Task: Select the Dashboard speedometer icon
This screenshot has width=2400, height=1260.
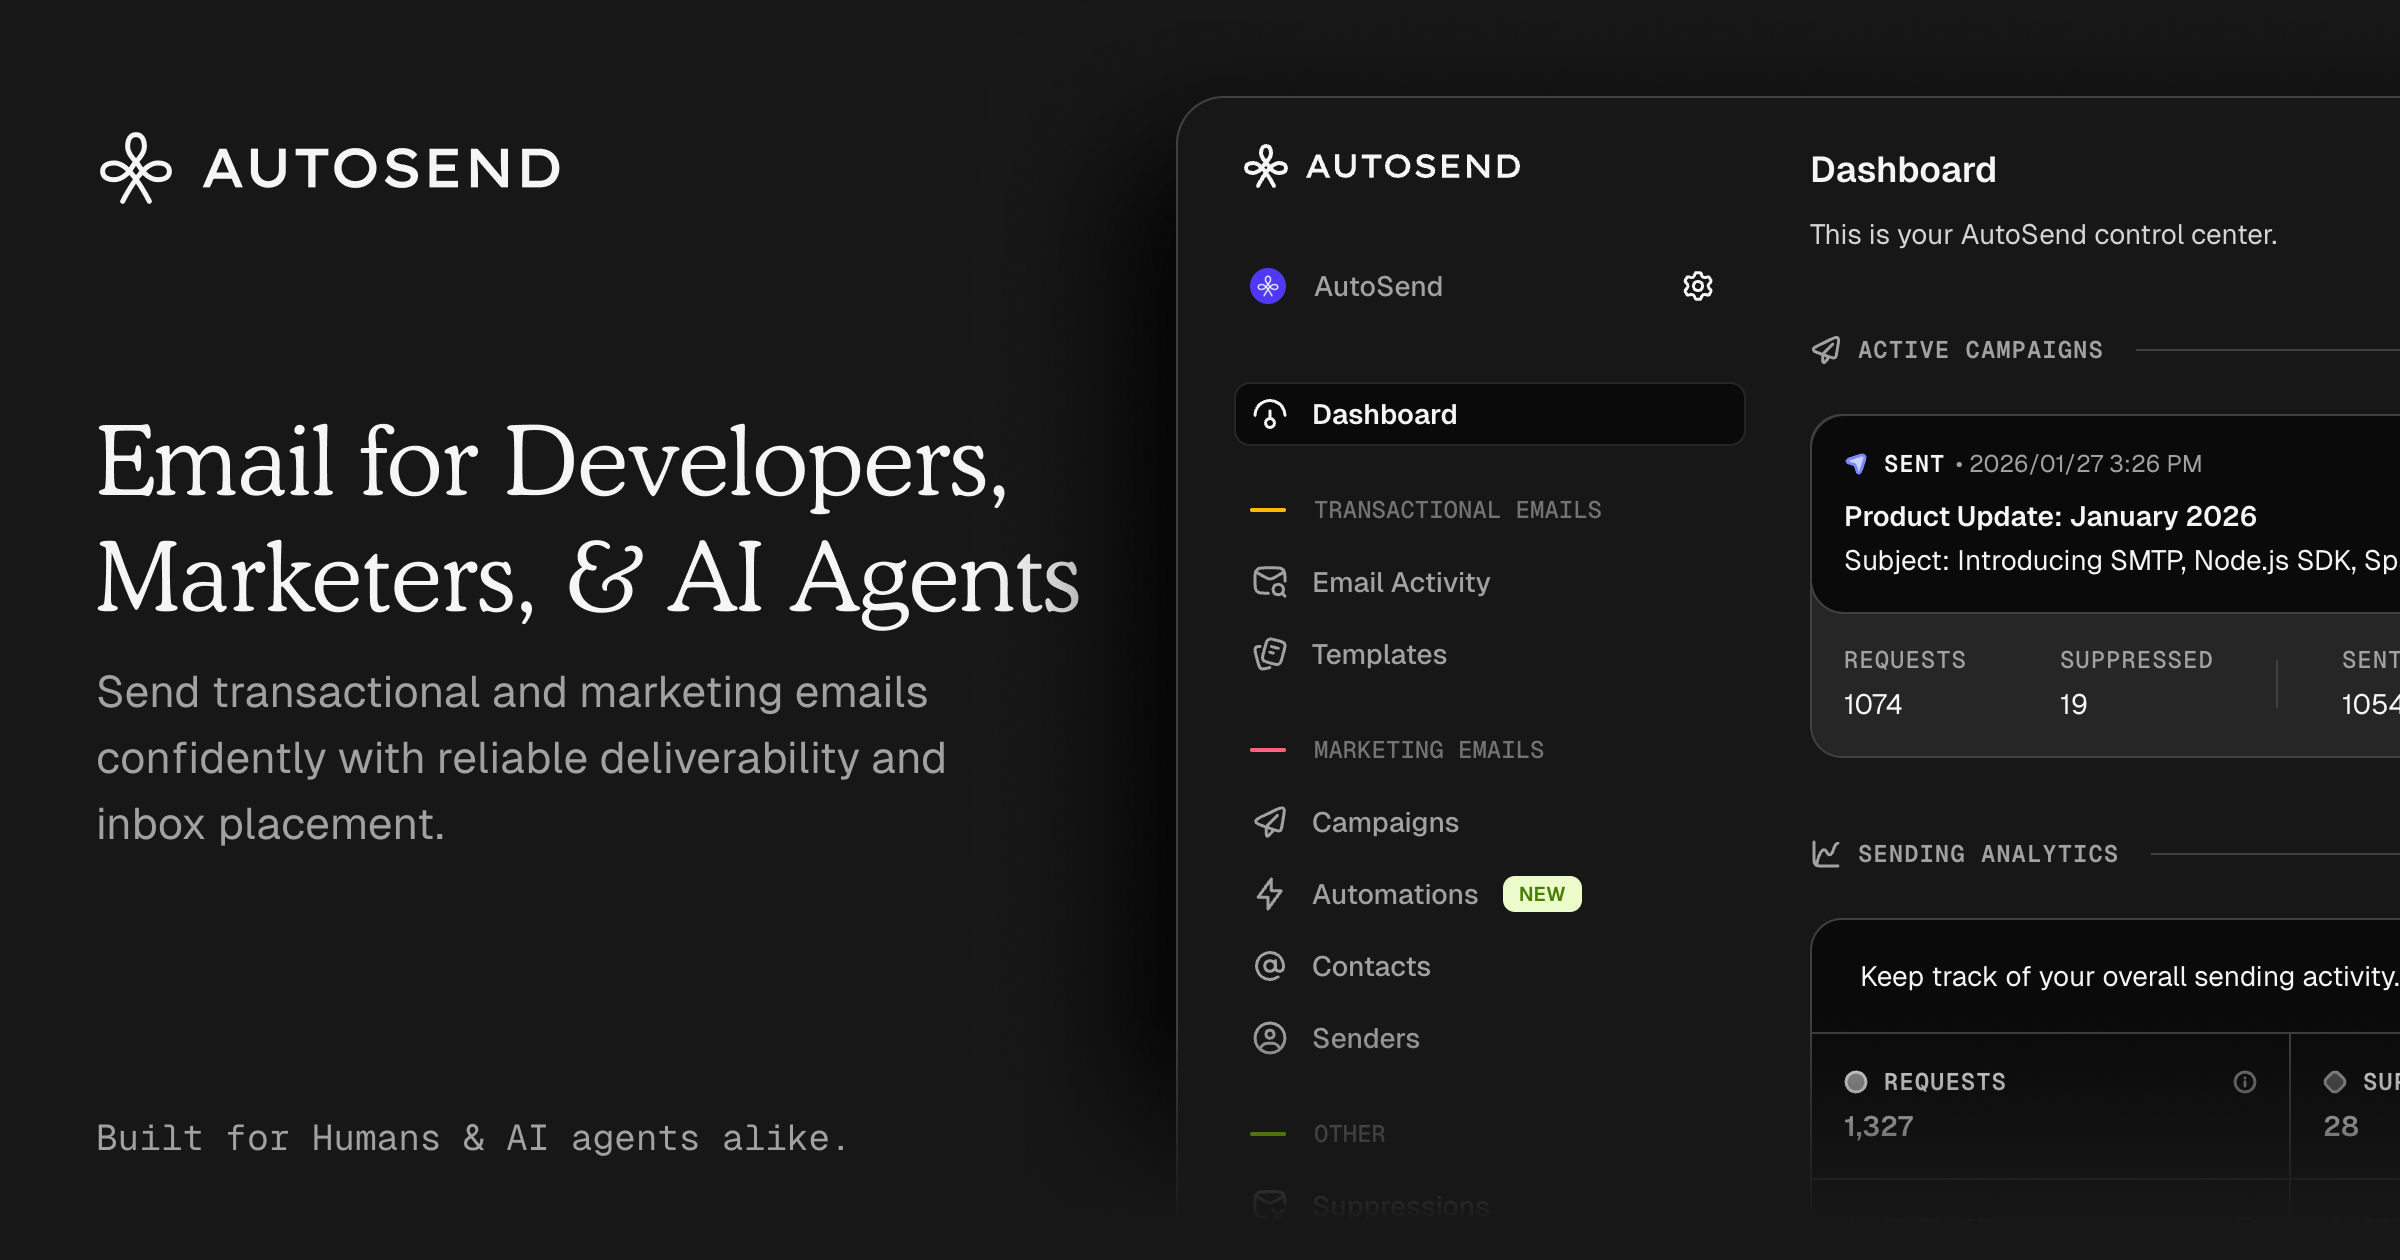Action: pyautogui.click(x=1268, y=414)
